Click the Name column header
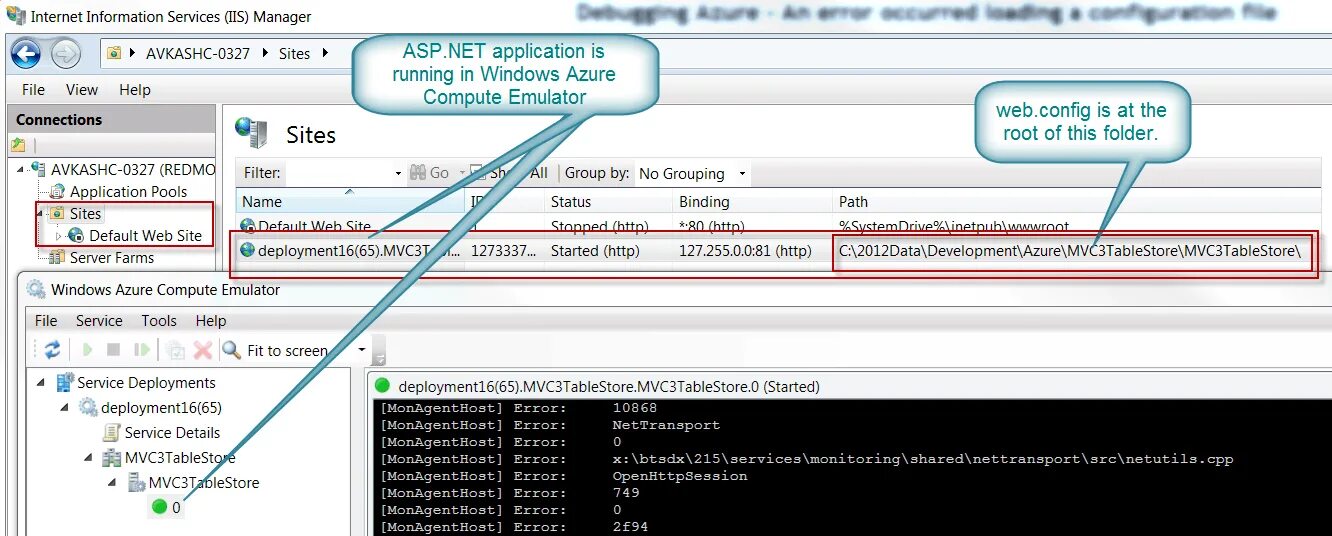 pyautogui.click(x=350, y=201)
